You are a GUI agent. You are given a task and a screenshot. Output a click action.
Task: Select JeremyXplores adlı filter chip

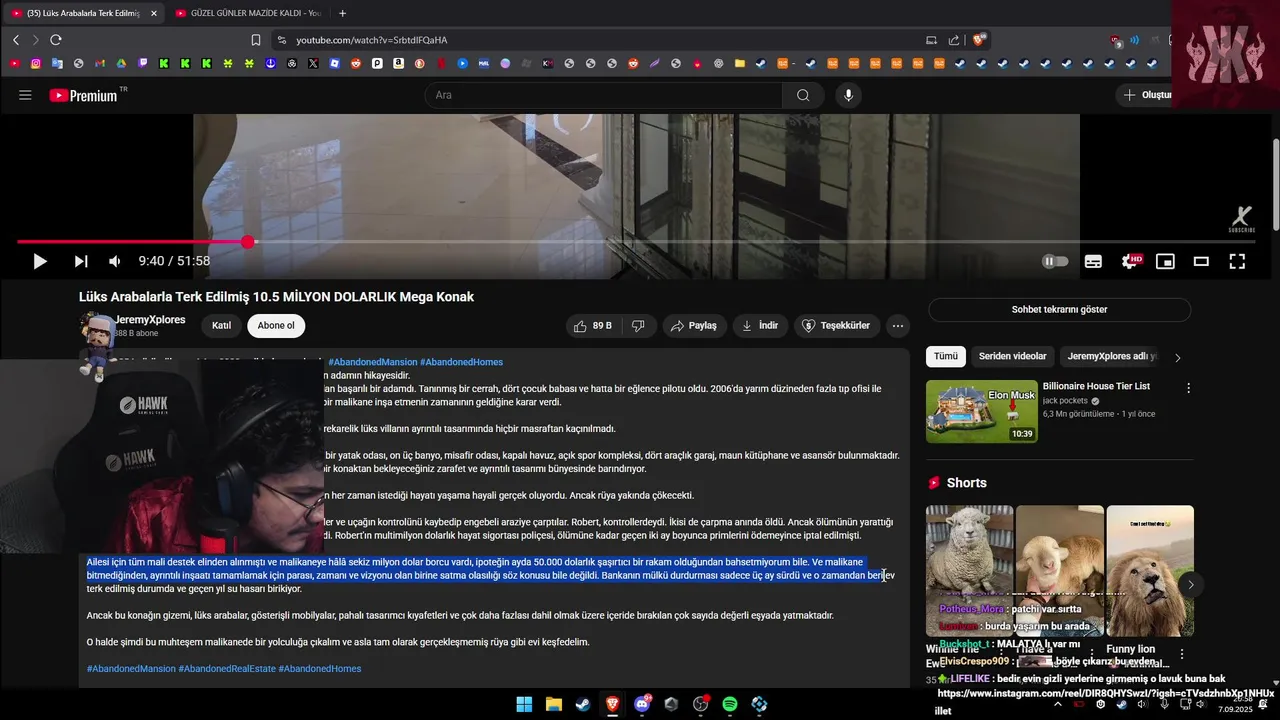click(1111, 356)
